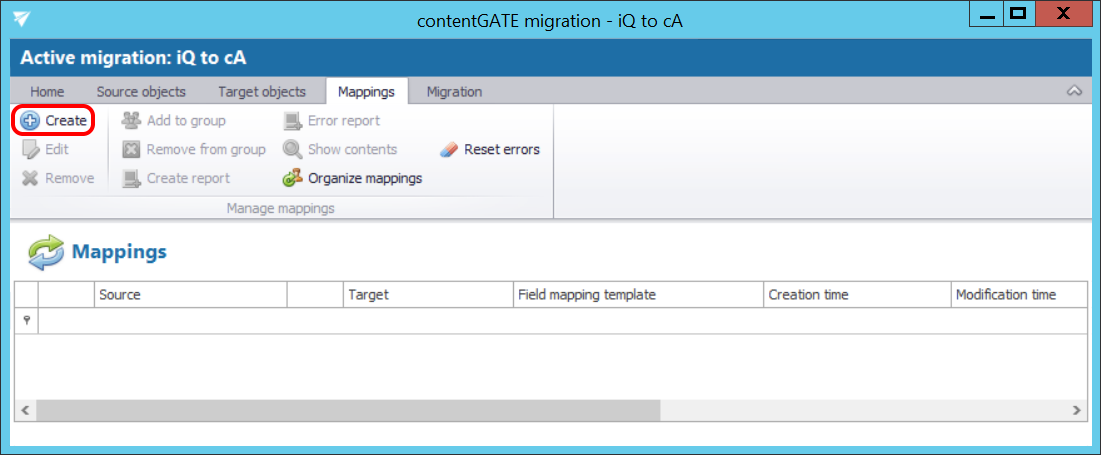Click the Show contents magnifier icon

(292, 150)
